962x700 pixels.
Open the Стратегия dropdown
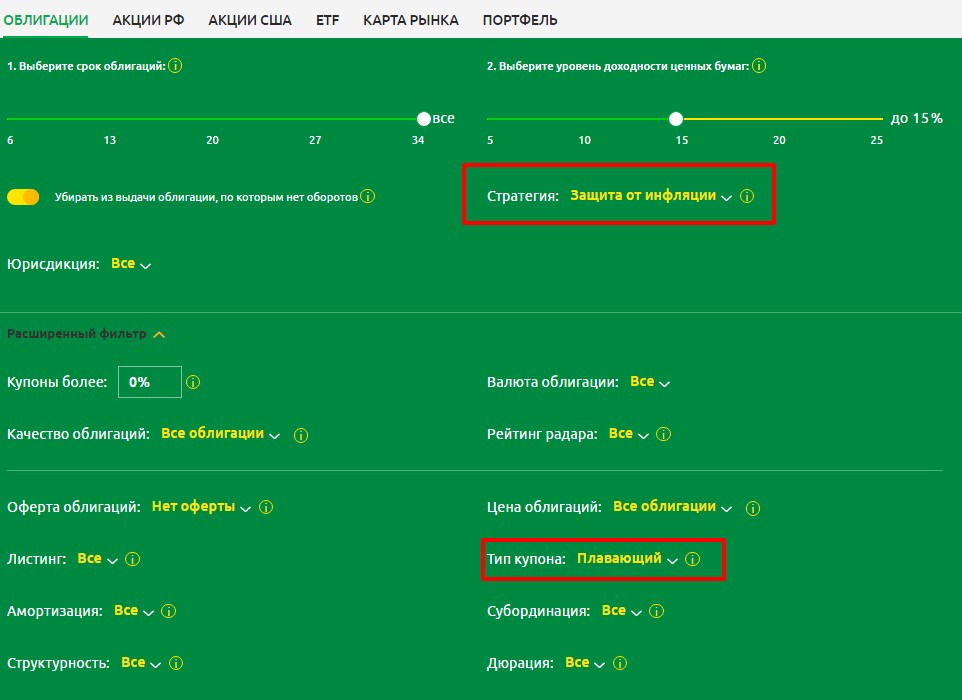pyautogui.click(x=650, y=196)
